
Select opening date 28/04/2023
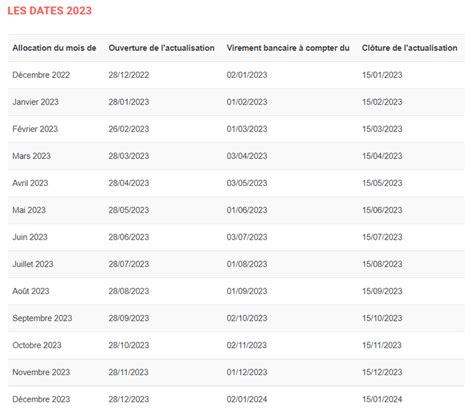(129, 183)
